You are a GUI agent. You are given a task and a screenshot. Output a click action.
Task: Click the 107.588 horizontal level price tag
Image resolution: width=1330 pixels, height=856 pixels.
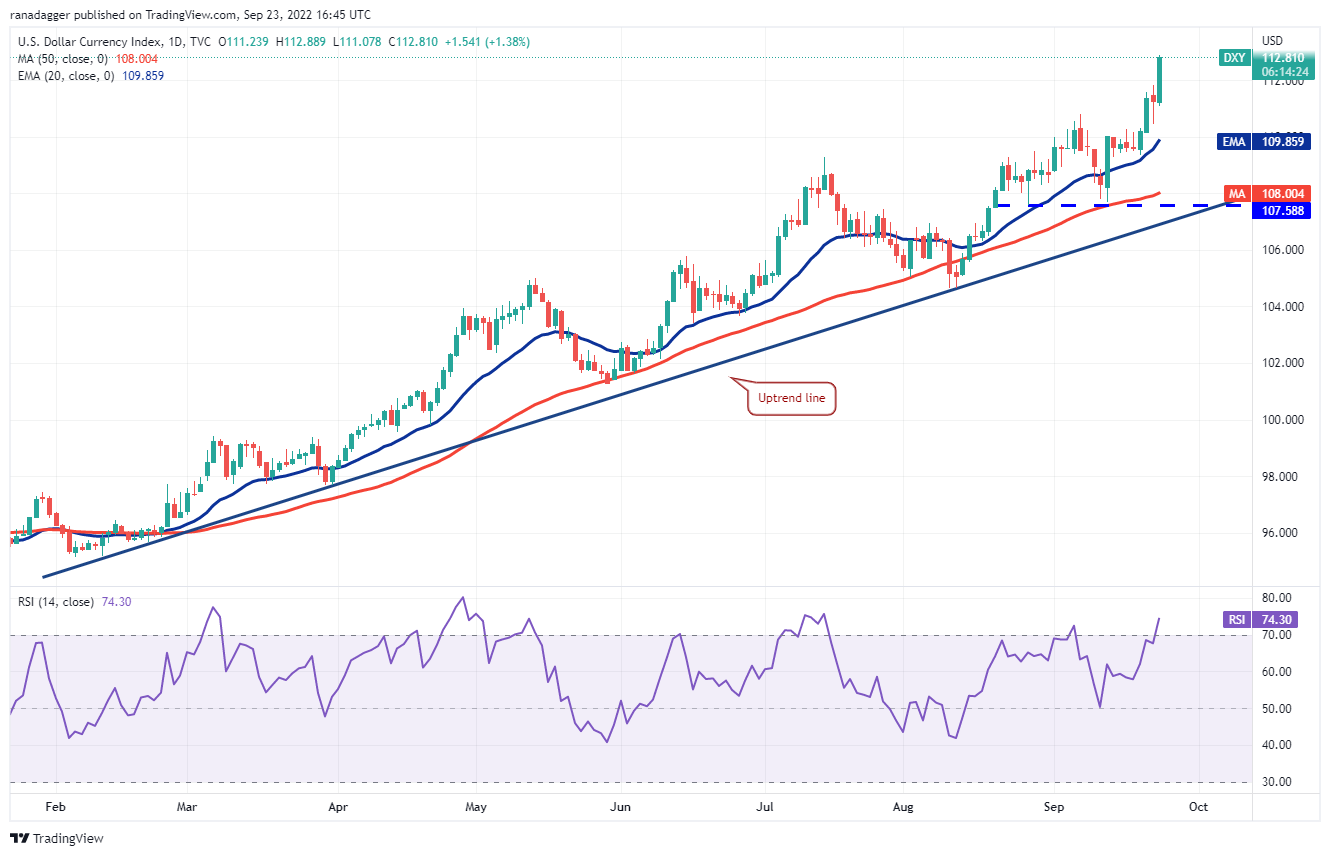tap(1281, 210)
